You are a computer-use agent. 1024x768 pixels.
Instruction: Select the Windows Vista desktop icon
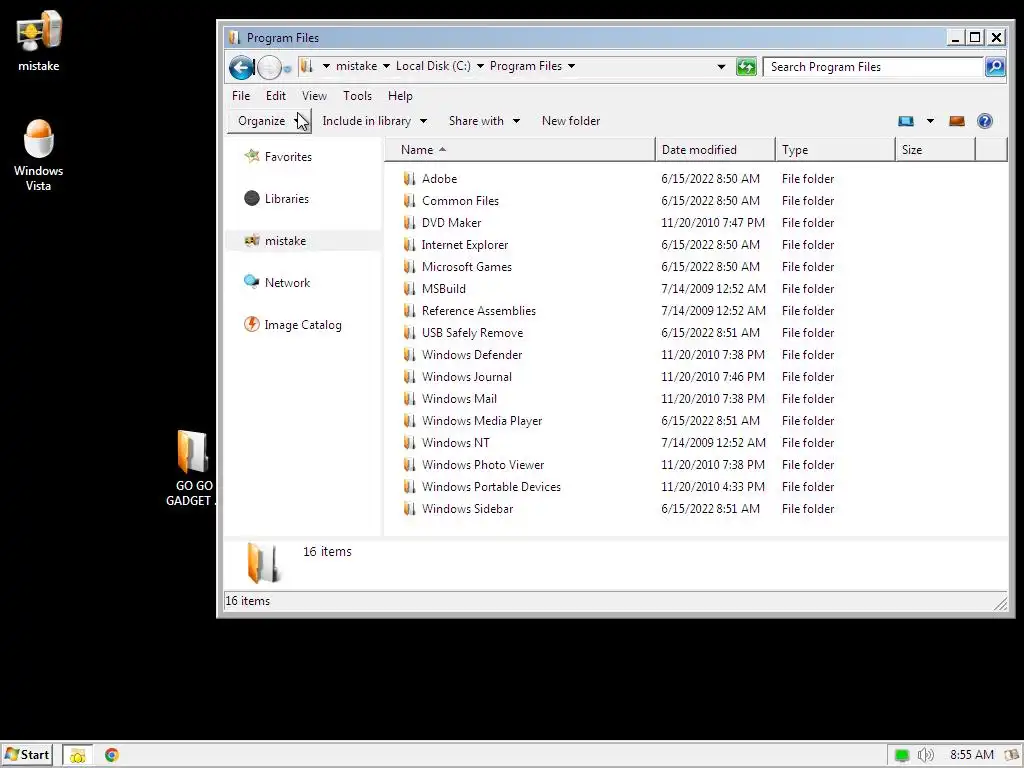coord(39,155)
